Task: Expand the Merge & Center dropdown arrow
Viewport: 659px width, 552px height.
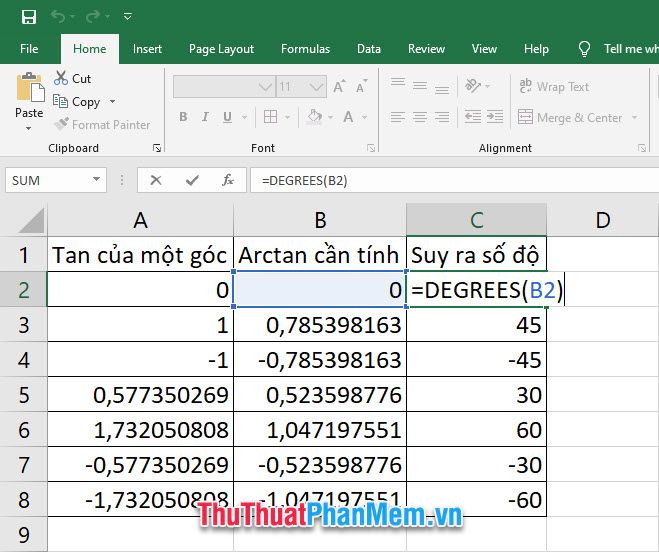Action: (x=635, y=117)
